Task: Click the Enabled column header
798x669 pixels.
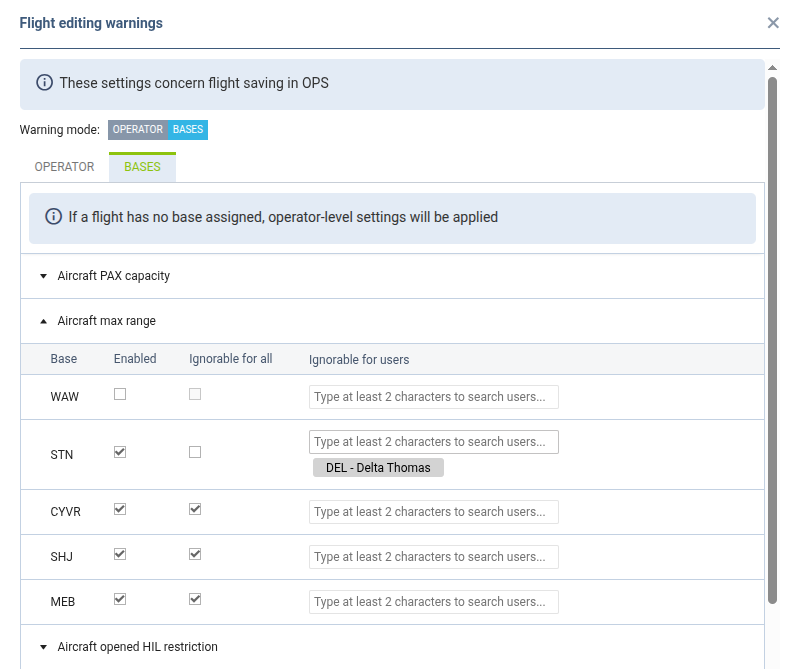Action: coord(135,359)
